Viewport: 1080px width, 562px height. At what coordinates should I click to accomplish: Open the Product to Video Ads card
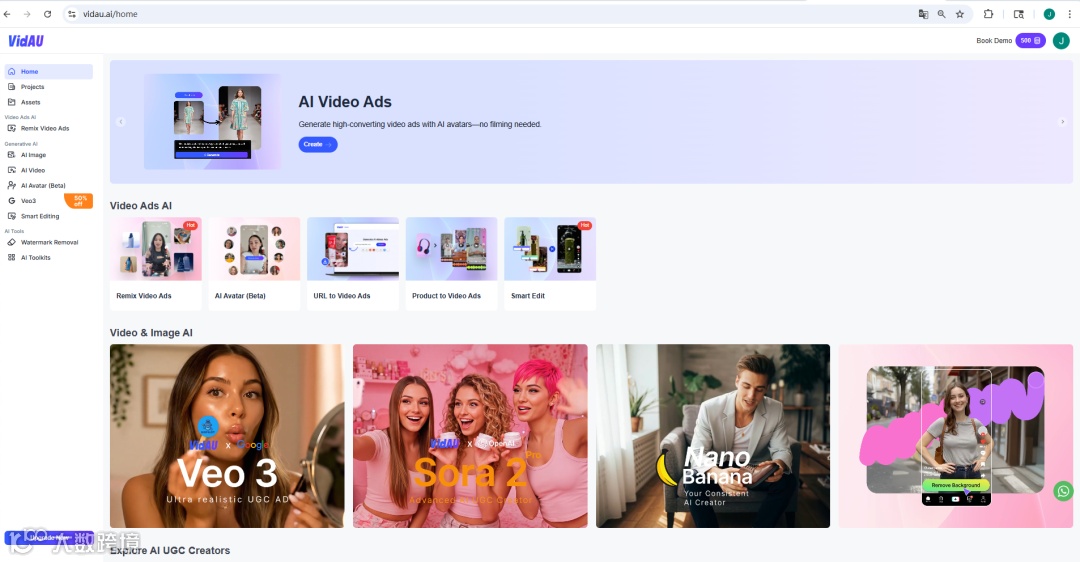(x=451, y=264)
